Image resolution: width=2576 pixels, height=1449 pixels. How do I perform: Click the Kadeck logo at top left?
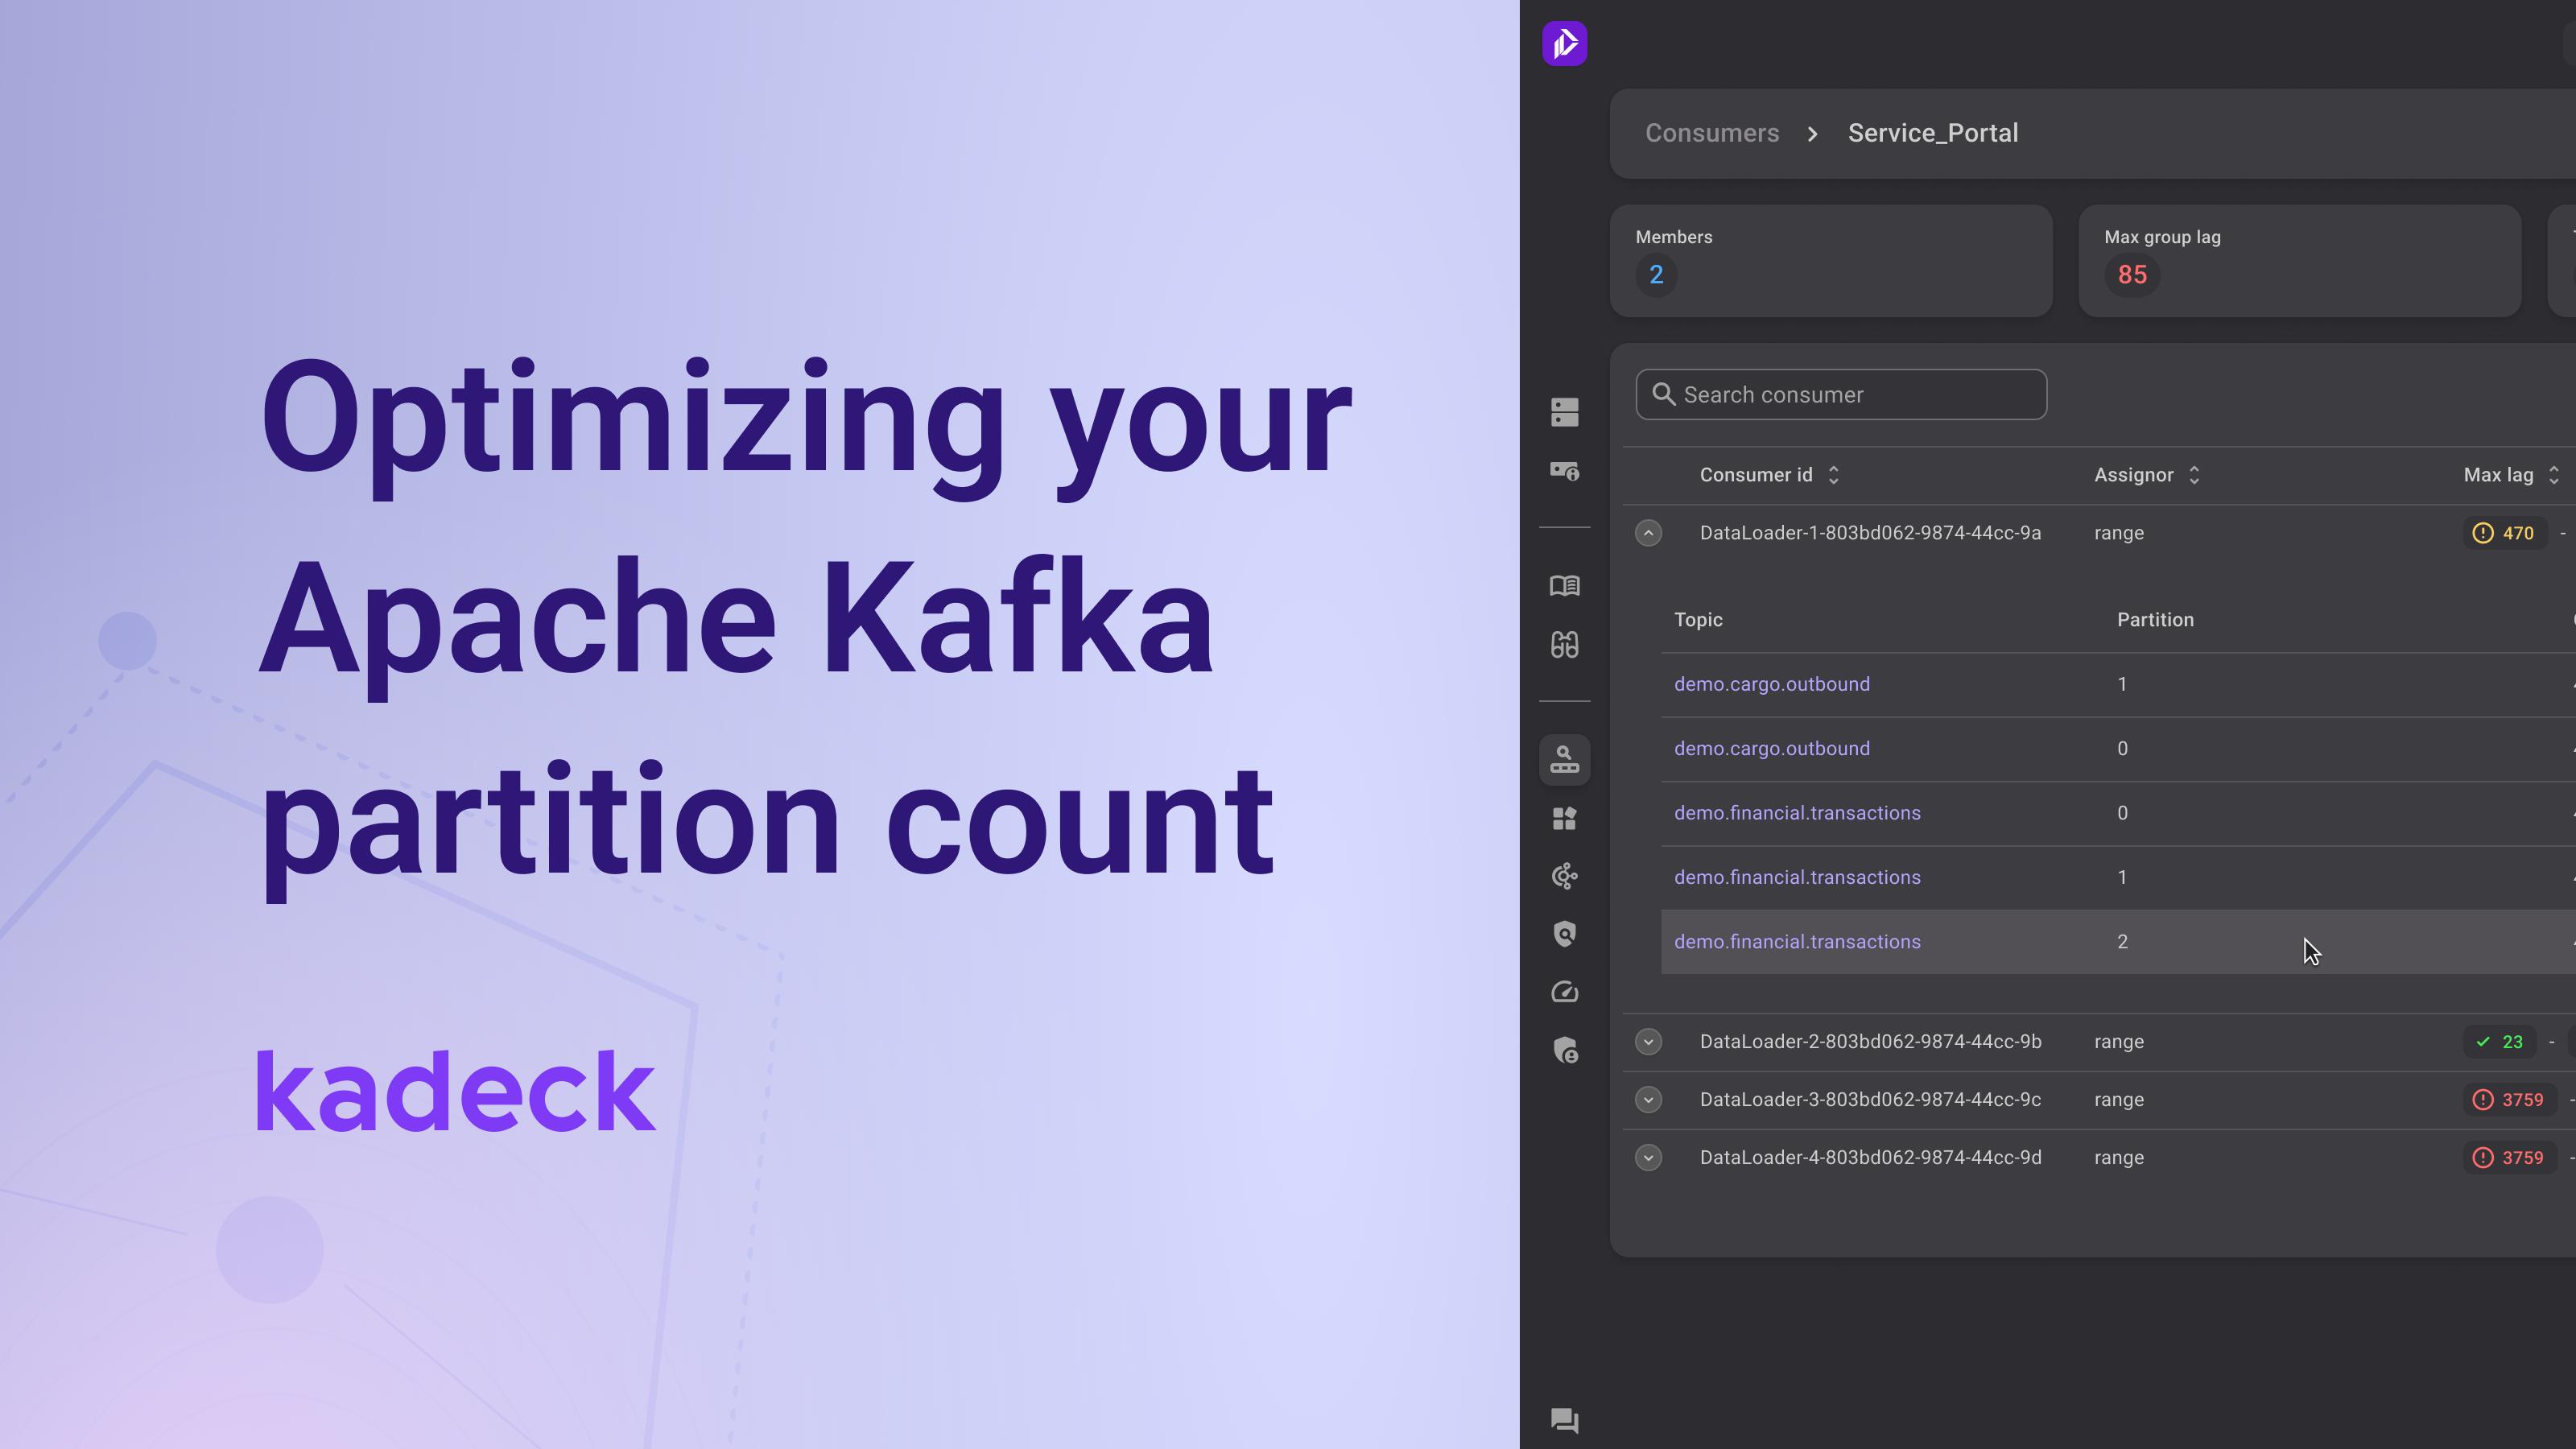point(1564,43)
